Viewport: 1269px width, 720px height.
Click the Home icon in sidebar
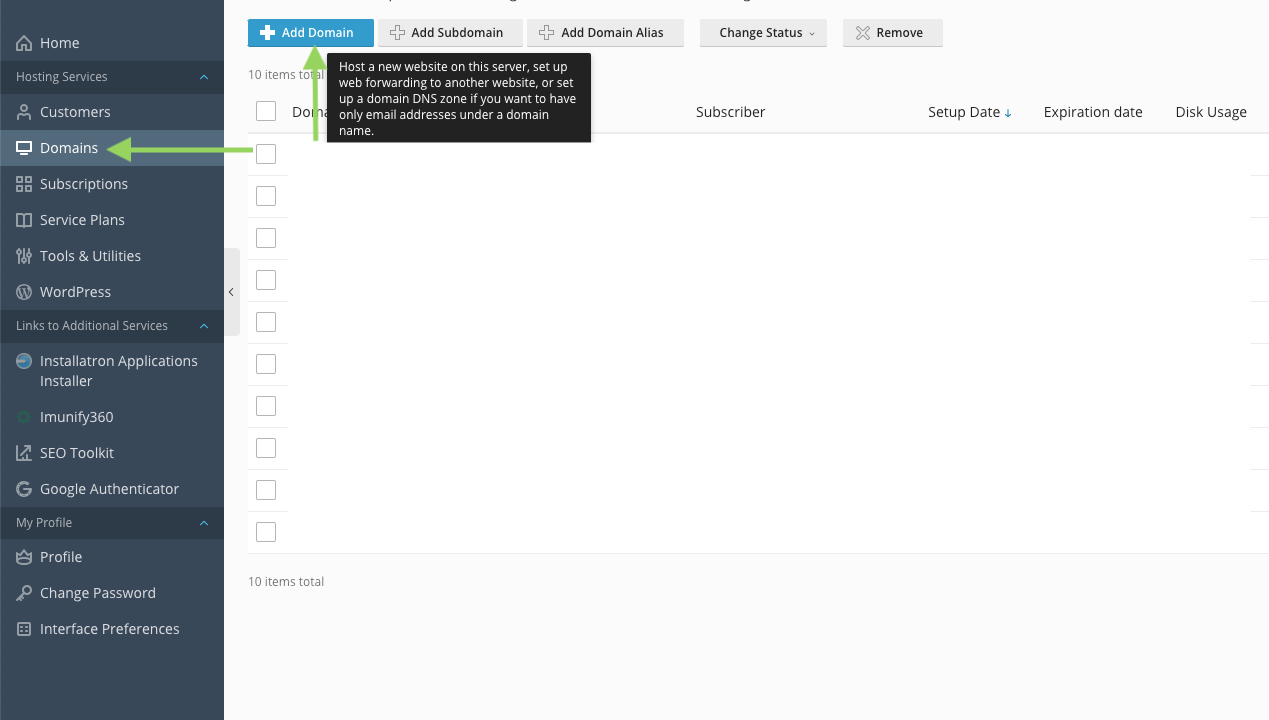tap(24, 43)
